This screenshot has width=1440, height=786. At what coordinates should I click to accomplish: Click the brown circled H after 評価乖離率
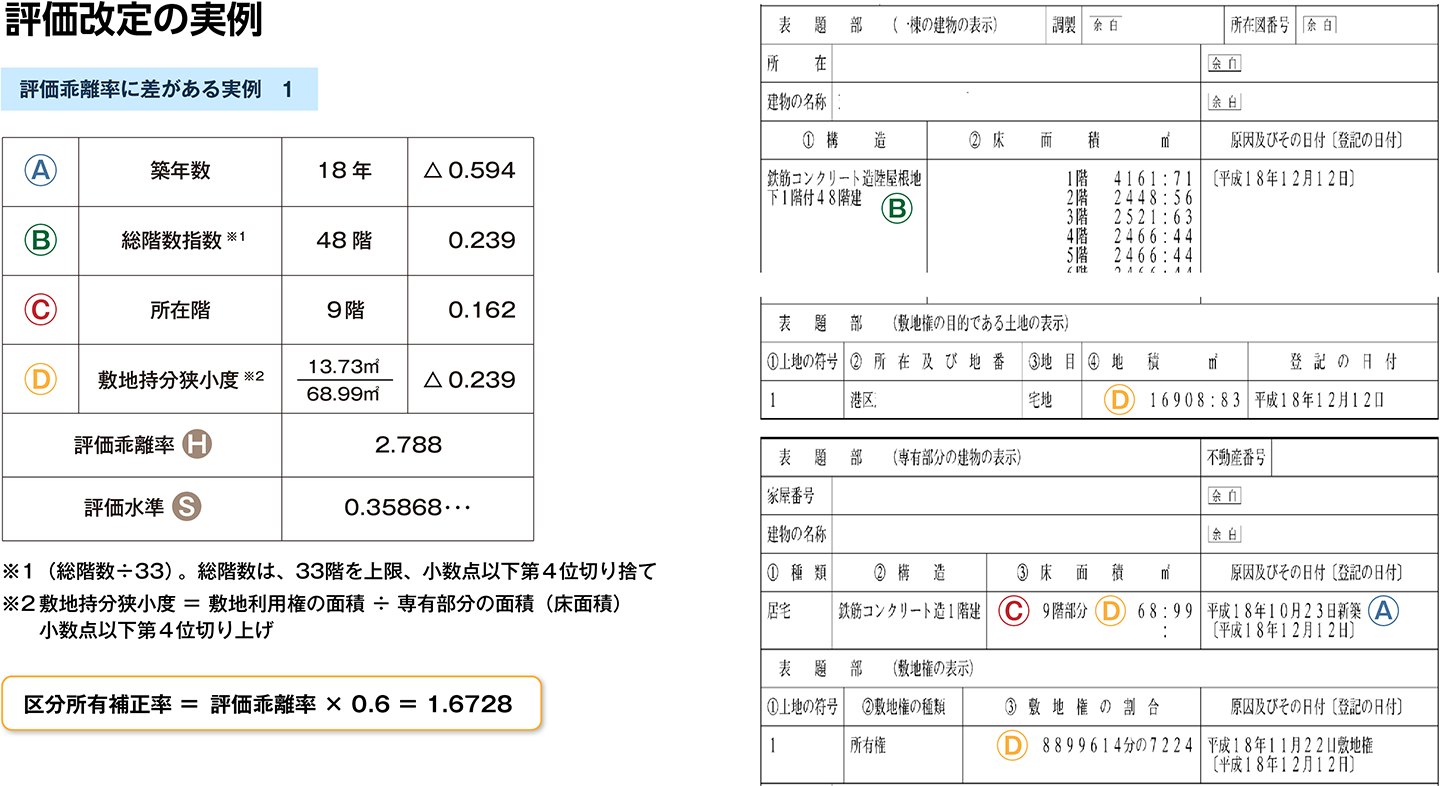[196, 445]
